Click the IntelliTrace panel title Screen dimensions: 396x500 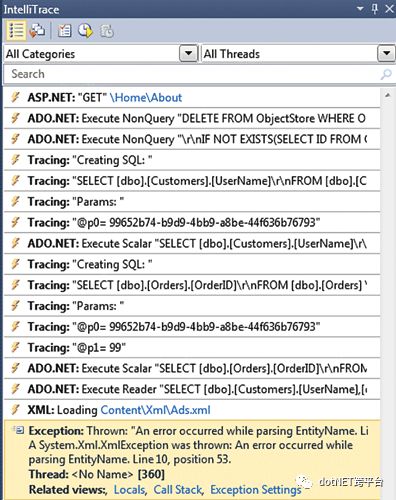31,9
